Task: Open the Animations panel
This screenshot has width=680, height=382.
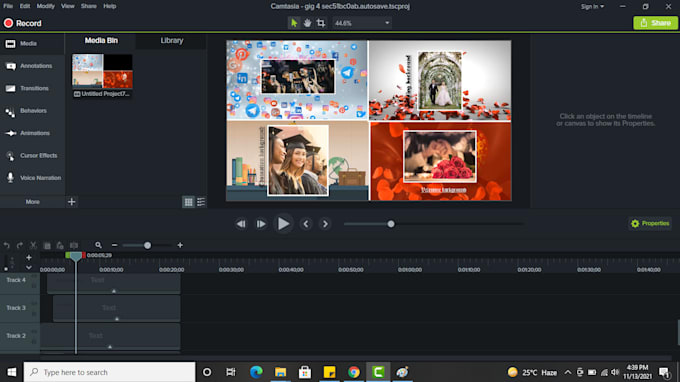Action: coord(32,133)
